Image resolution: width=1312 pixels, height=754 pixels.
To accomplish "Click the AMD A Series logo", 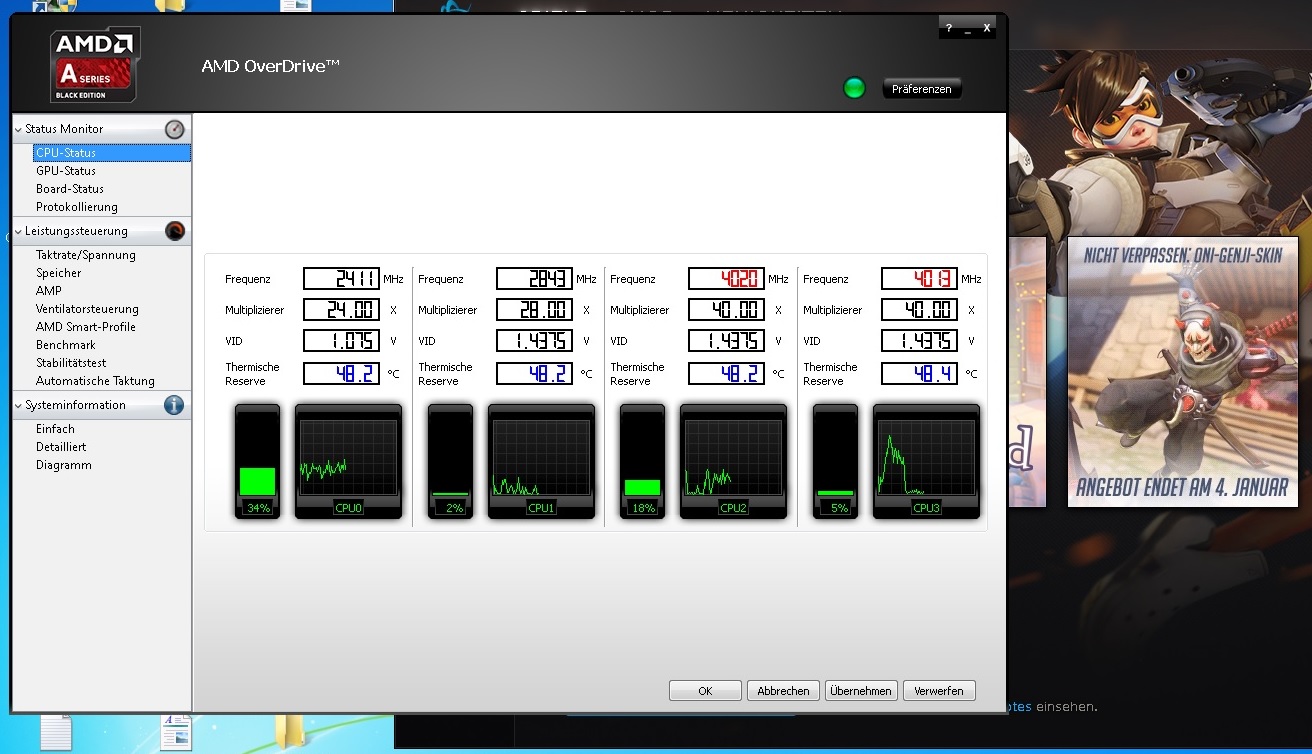I will coord(95,64).
